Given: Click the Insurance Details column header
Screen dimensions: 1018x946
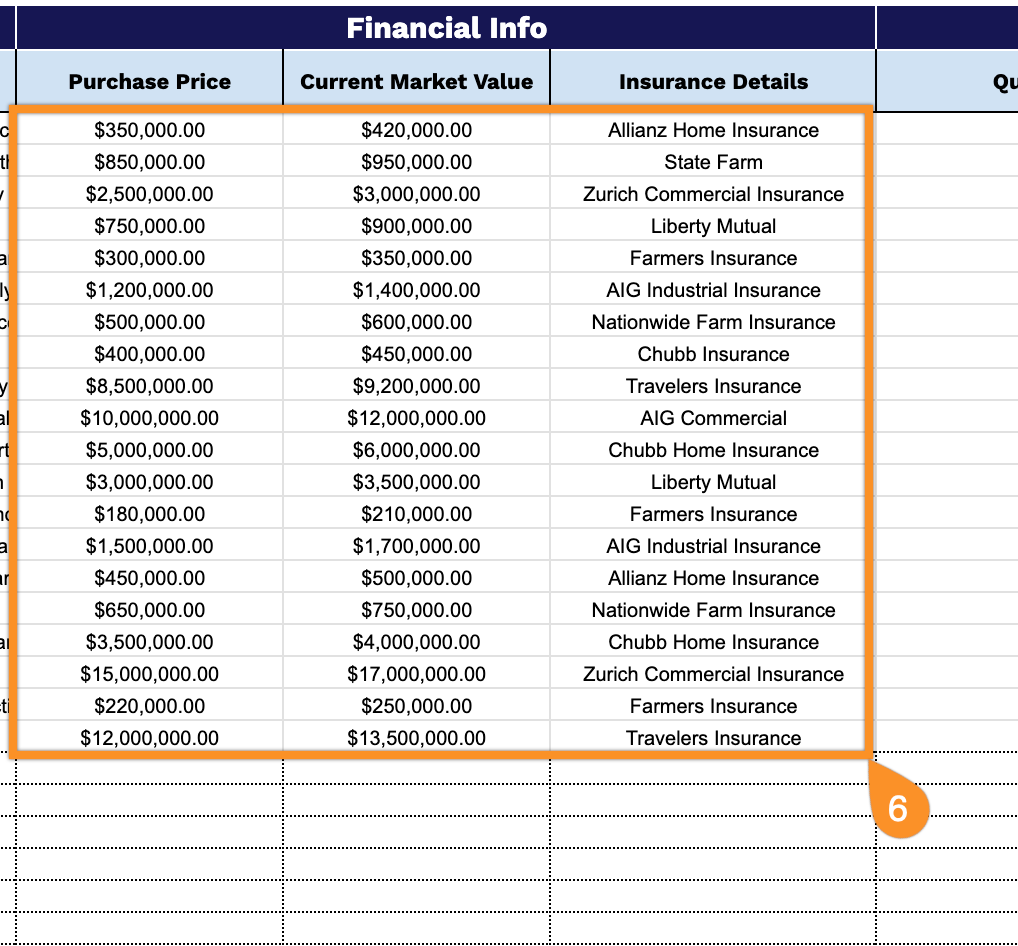Looking at the screenshot, I should (713, 82).
